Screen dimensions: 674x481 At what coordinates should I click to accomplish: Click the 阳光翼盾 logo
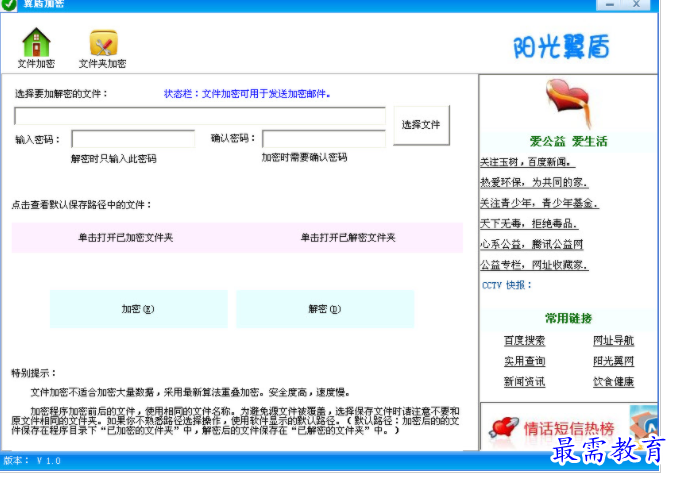[561, 46]
